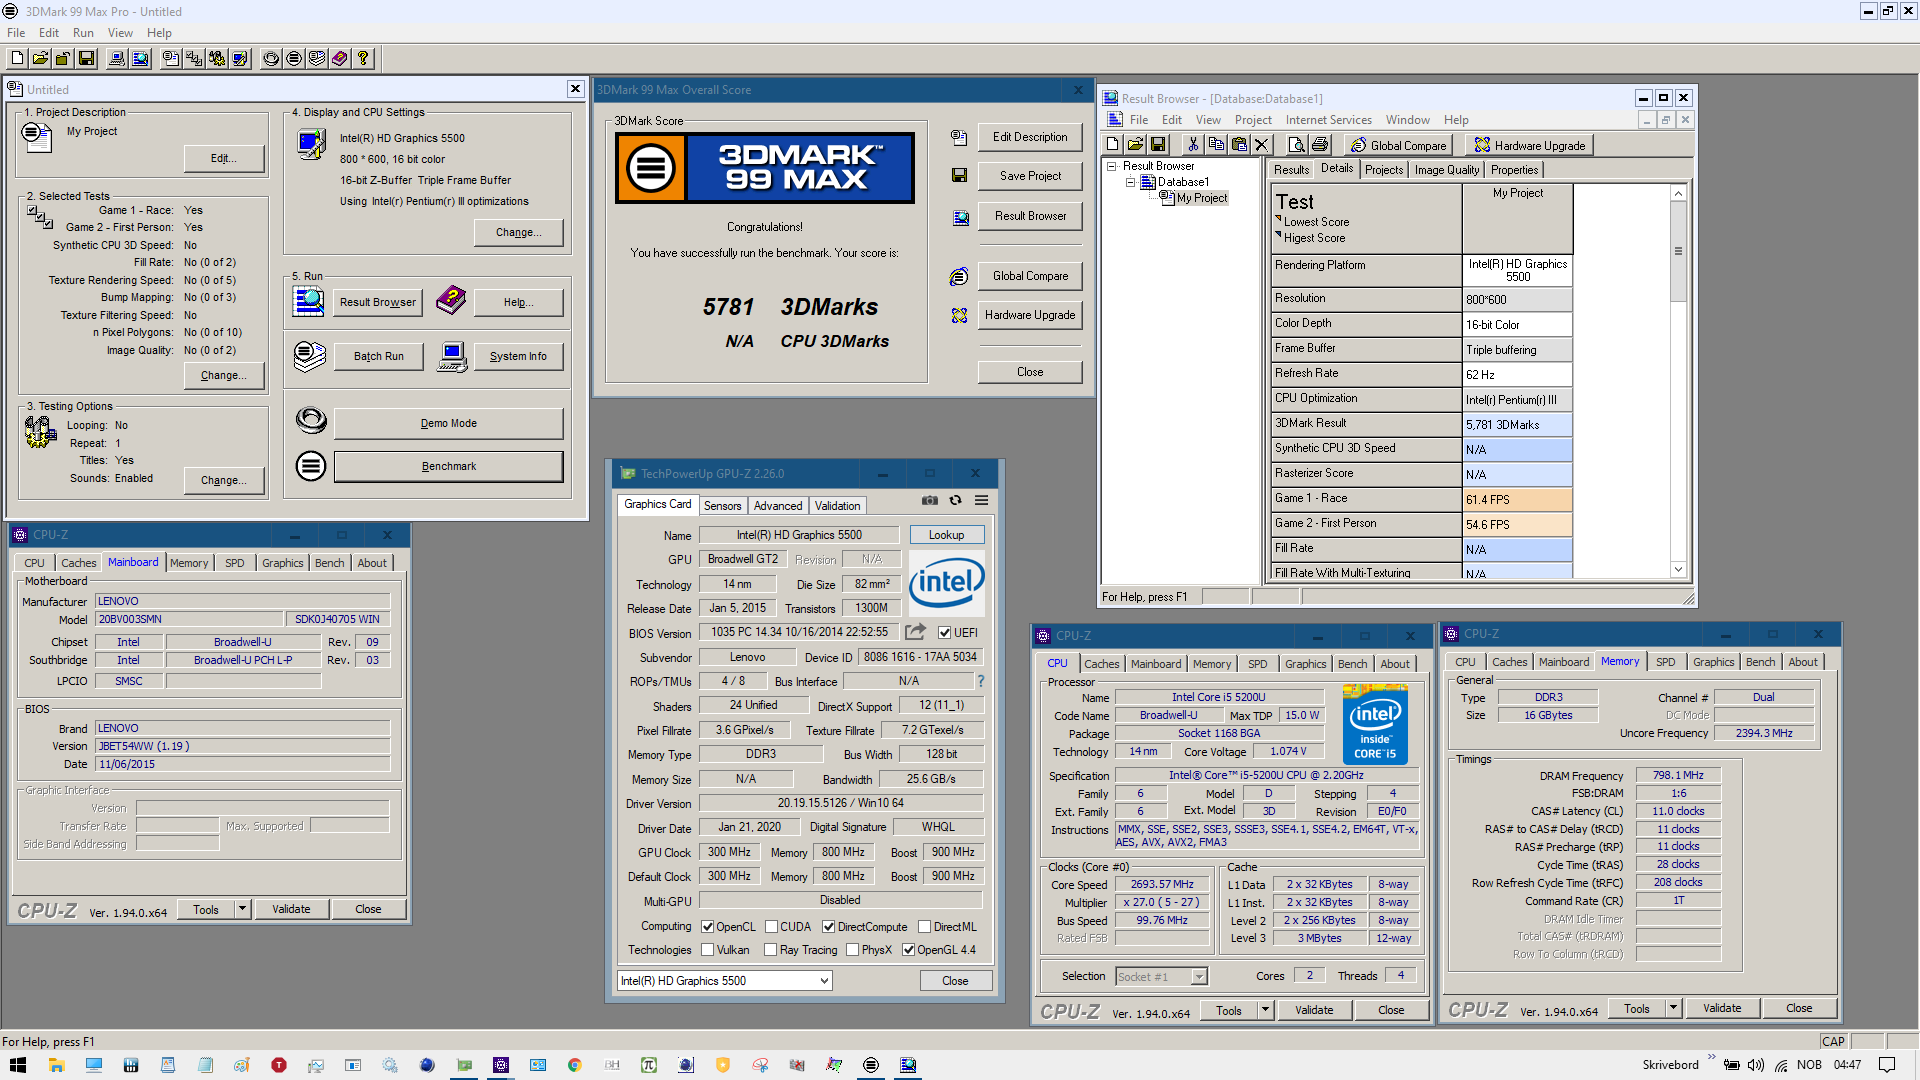Click the Windows Start button
1920x1080 pixels.
(18, 1065)
